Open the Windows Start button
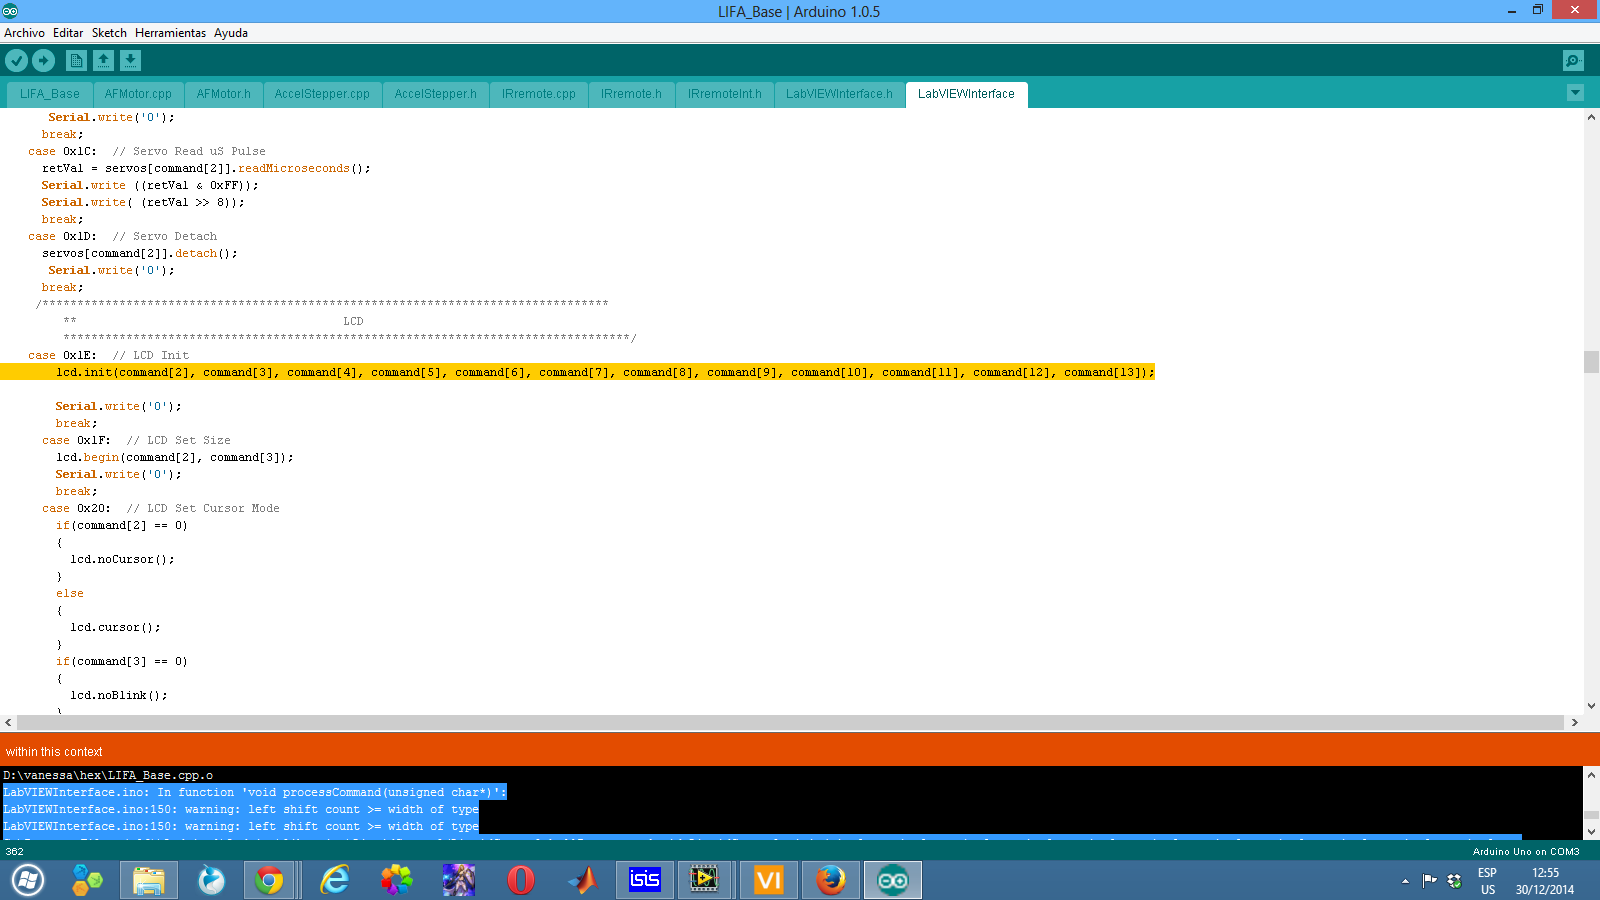Viewport: 1600px width, 900px height. (27, 881)
